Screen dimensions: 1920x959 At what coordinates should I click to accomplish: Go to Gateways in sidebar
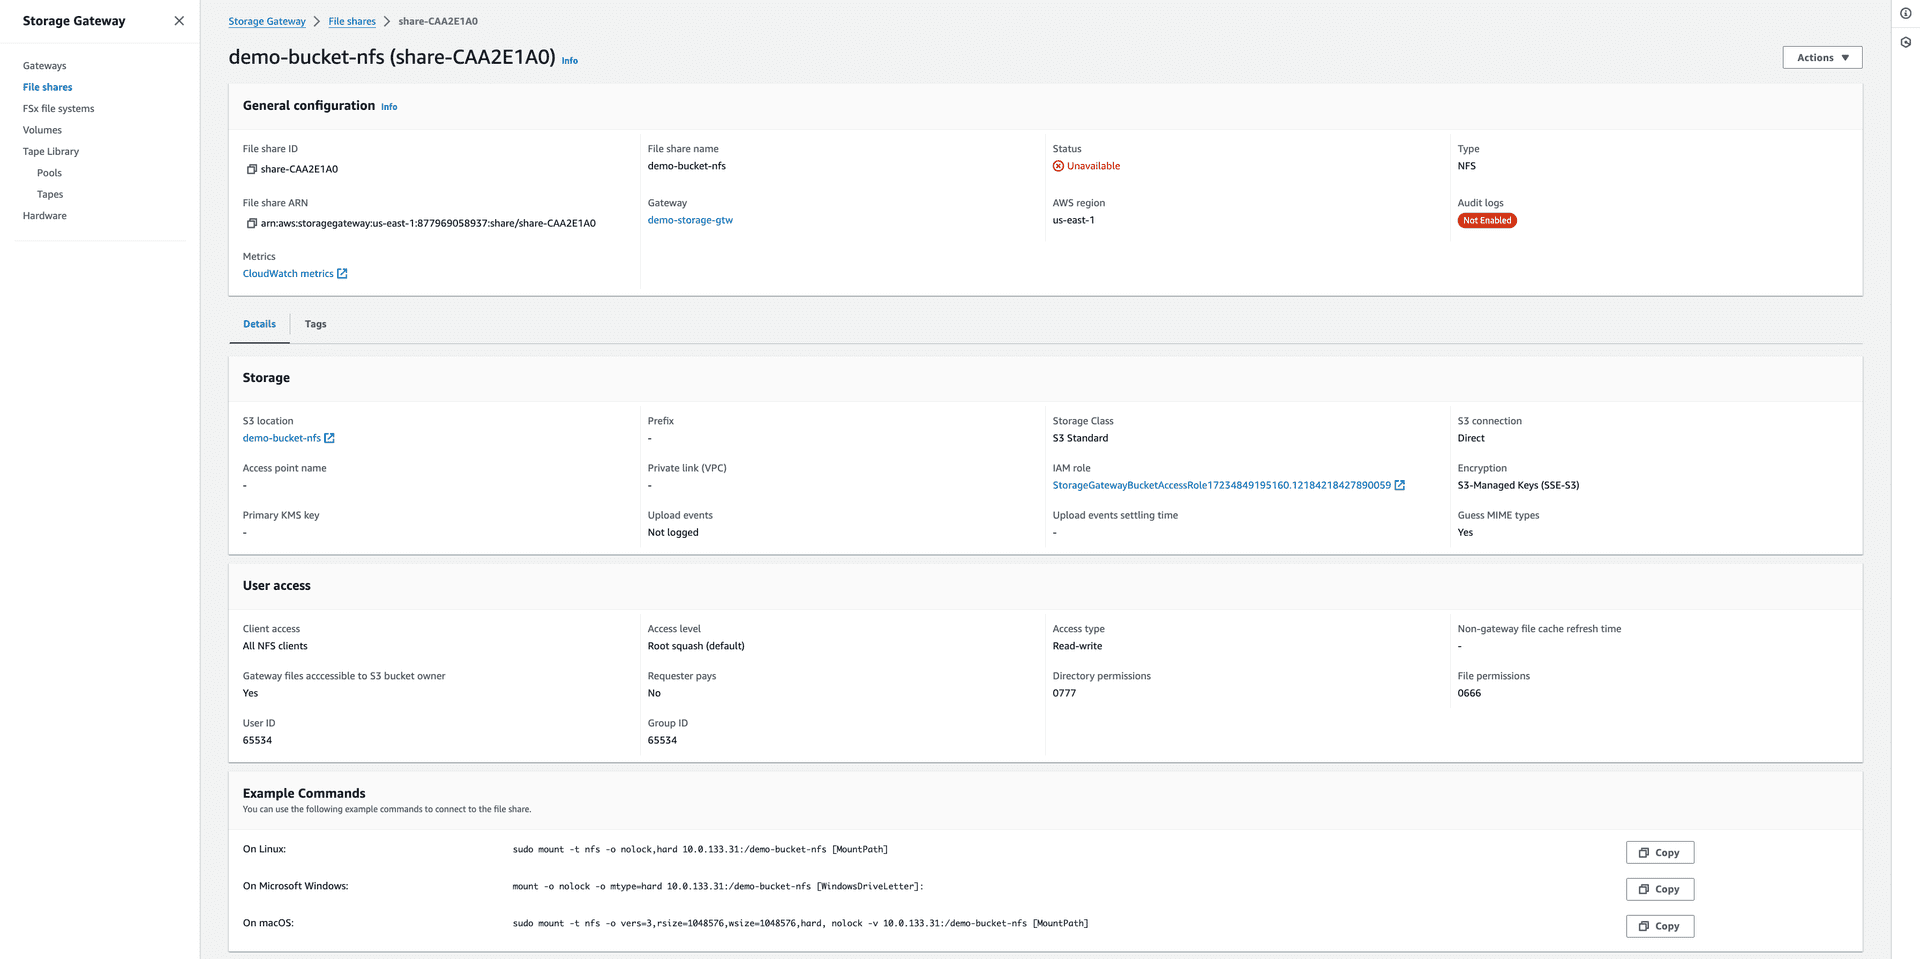pyautogui.click(x=45, y=66)
